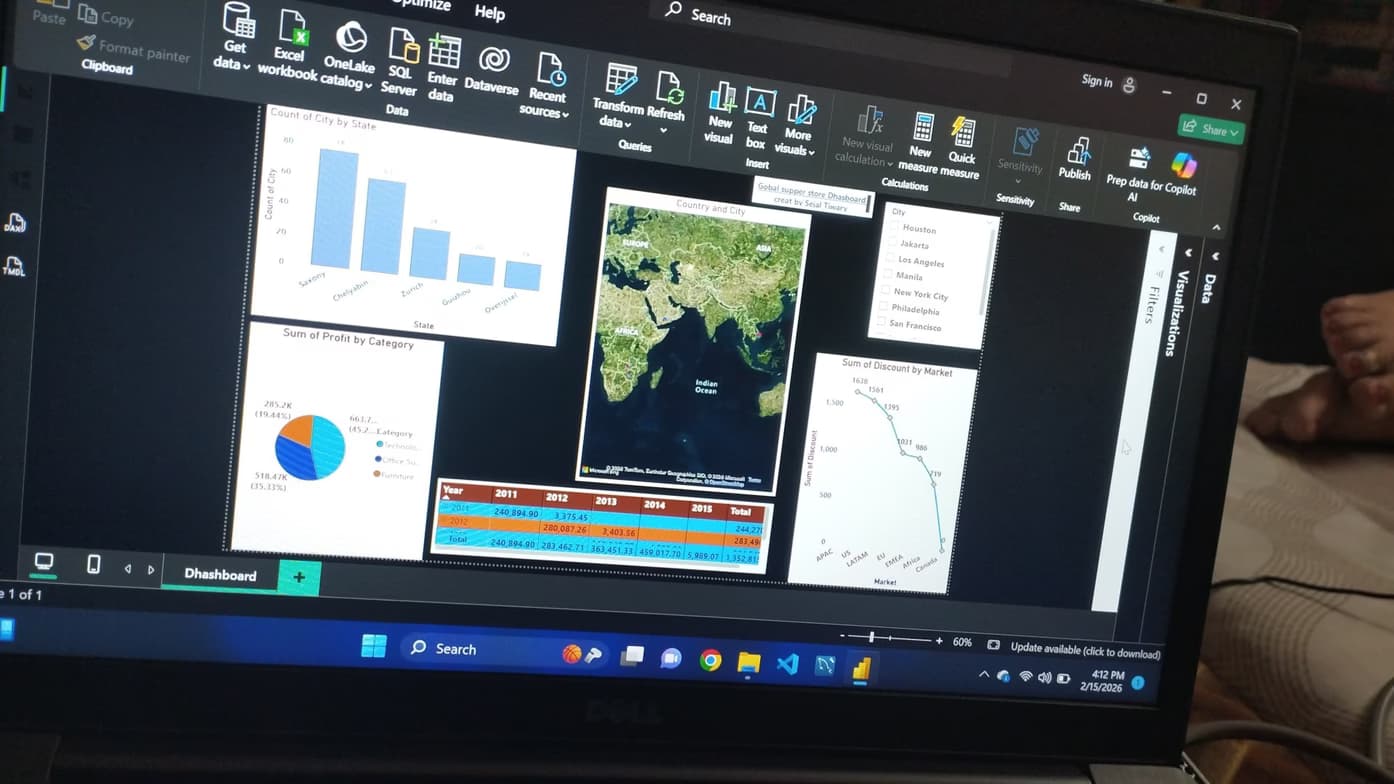This screenshot has height=784, width=1394.
Task: Click the Refresh icon in Queries group
Action: 672,85
